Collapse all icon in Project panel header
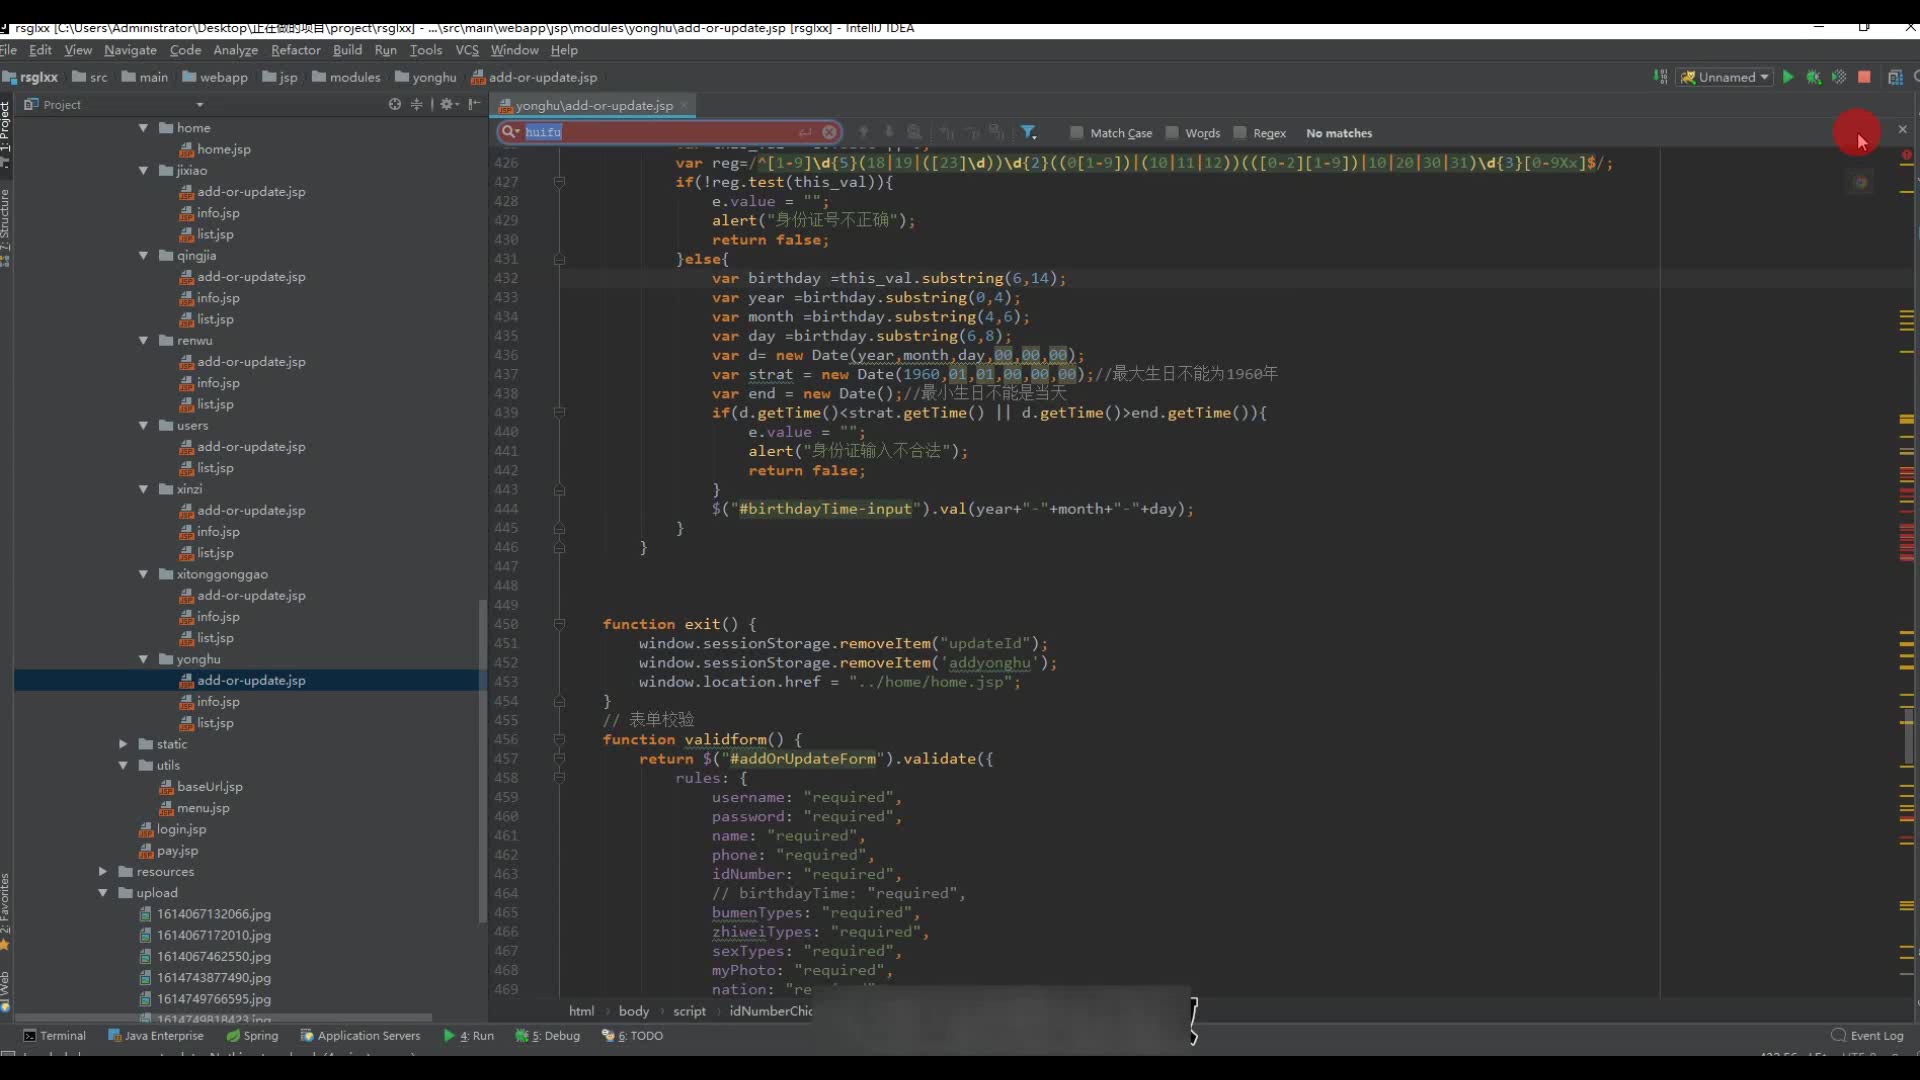This screenshot has width=1920, height=1080. (x=417, y=104)
